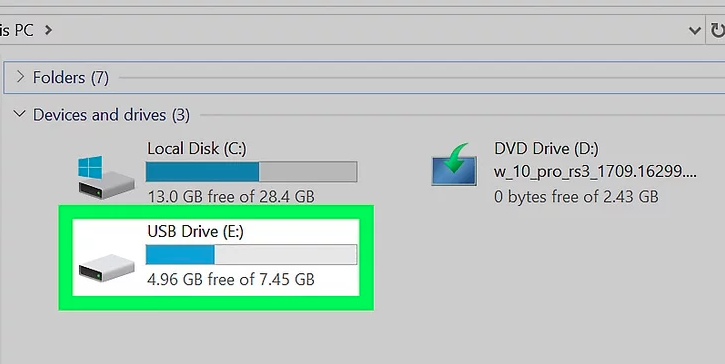Click the This PC breadcrumb text
The width and height of the screenshot is (725, 364).
17,31
